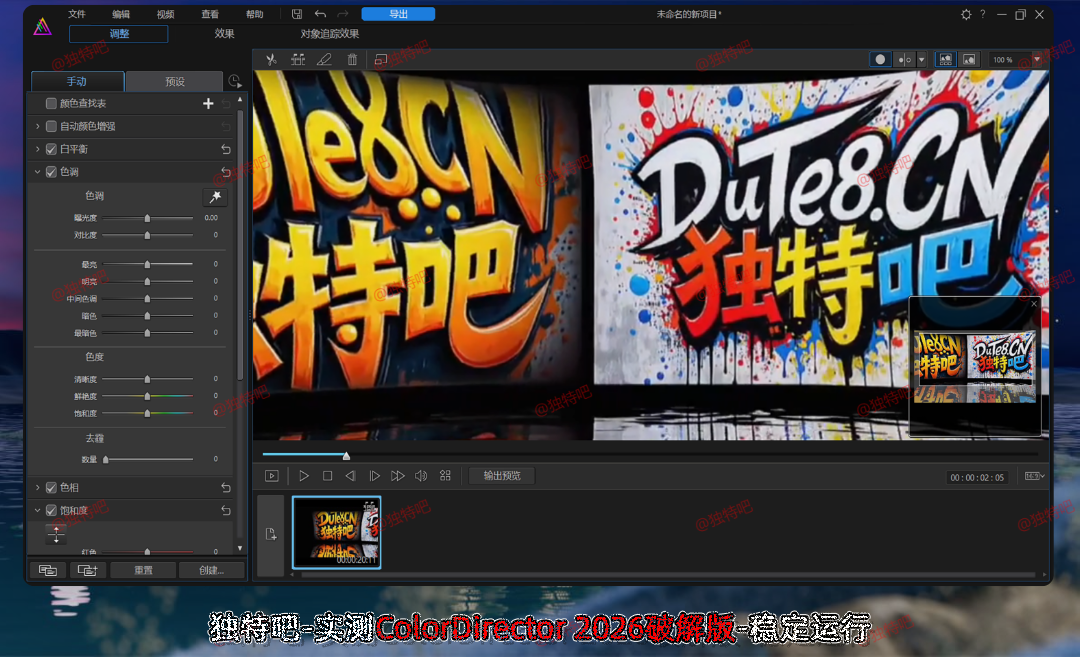Open the compare view options dropdown
This screenshot has height=657, width=1080.
pyautogui.click(x=922, y=60)
